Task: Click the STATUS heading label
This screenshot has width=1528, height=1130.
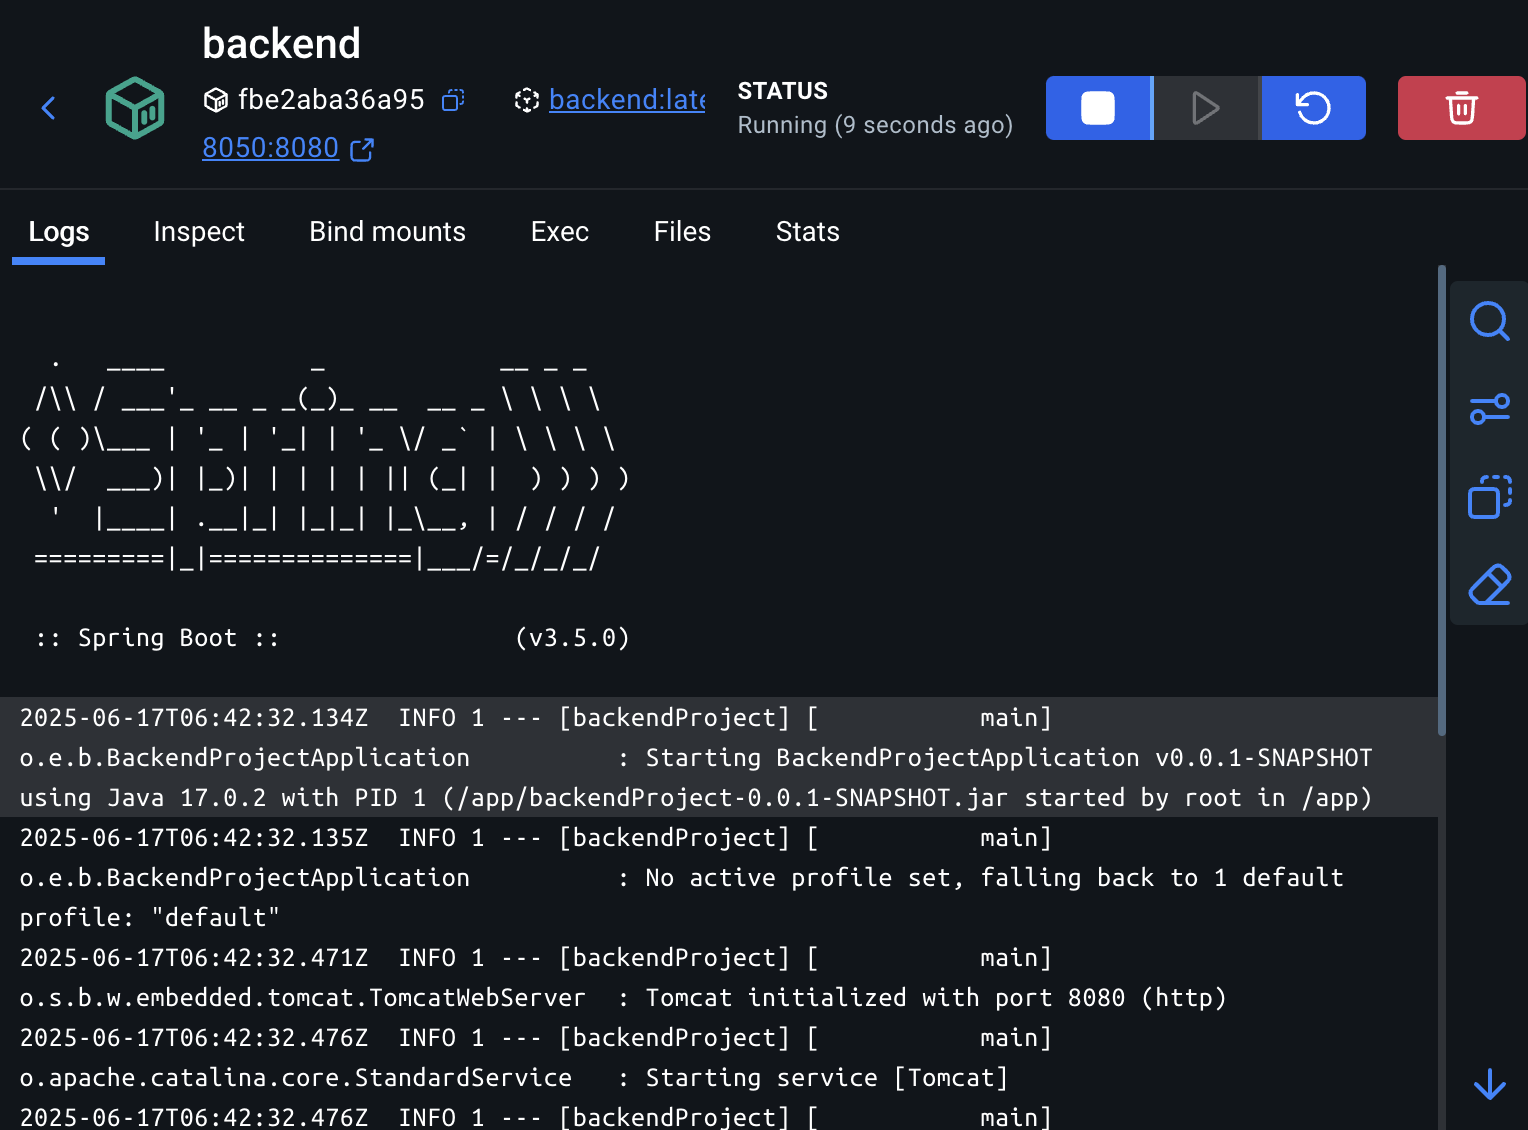Action: [783, 91]
